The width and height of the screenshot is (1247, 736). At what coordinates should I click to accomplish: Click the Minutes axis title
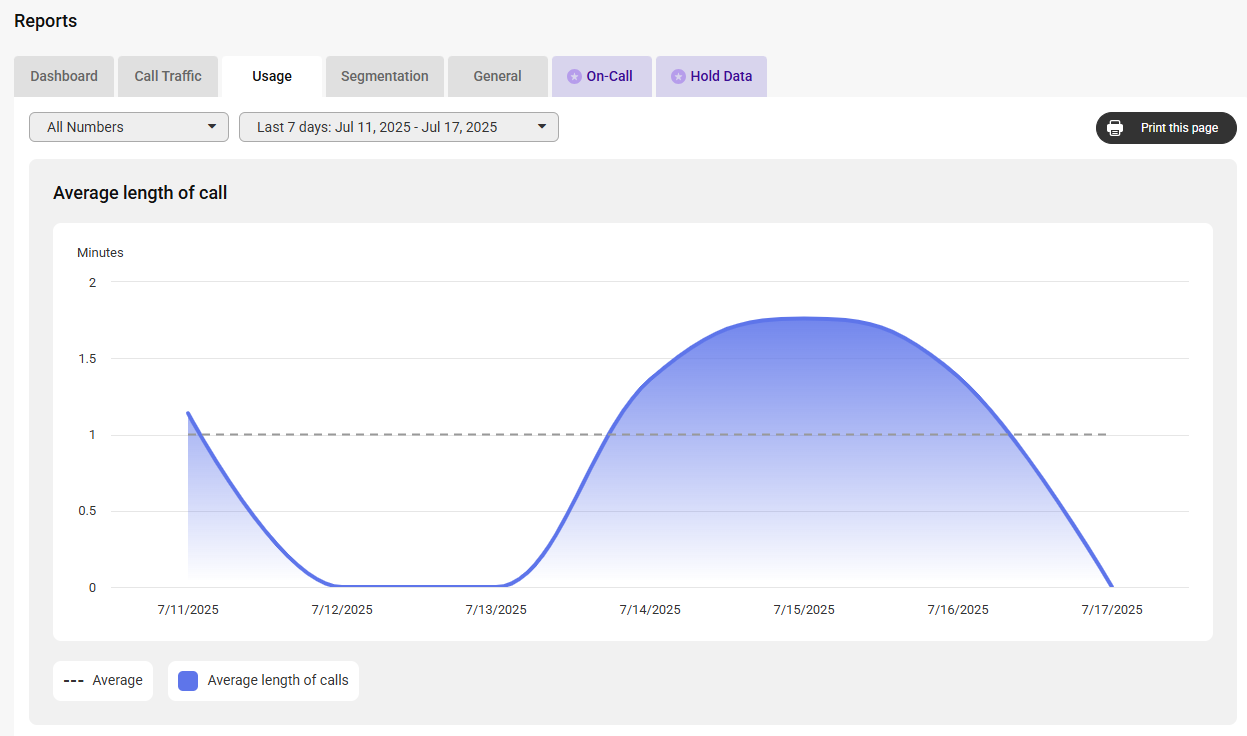tap(100, 253)
